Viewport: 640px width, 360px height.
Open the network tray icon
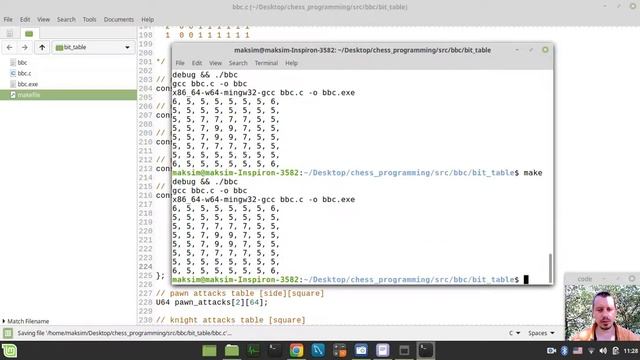click(591, 351)
